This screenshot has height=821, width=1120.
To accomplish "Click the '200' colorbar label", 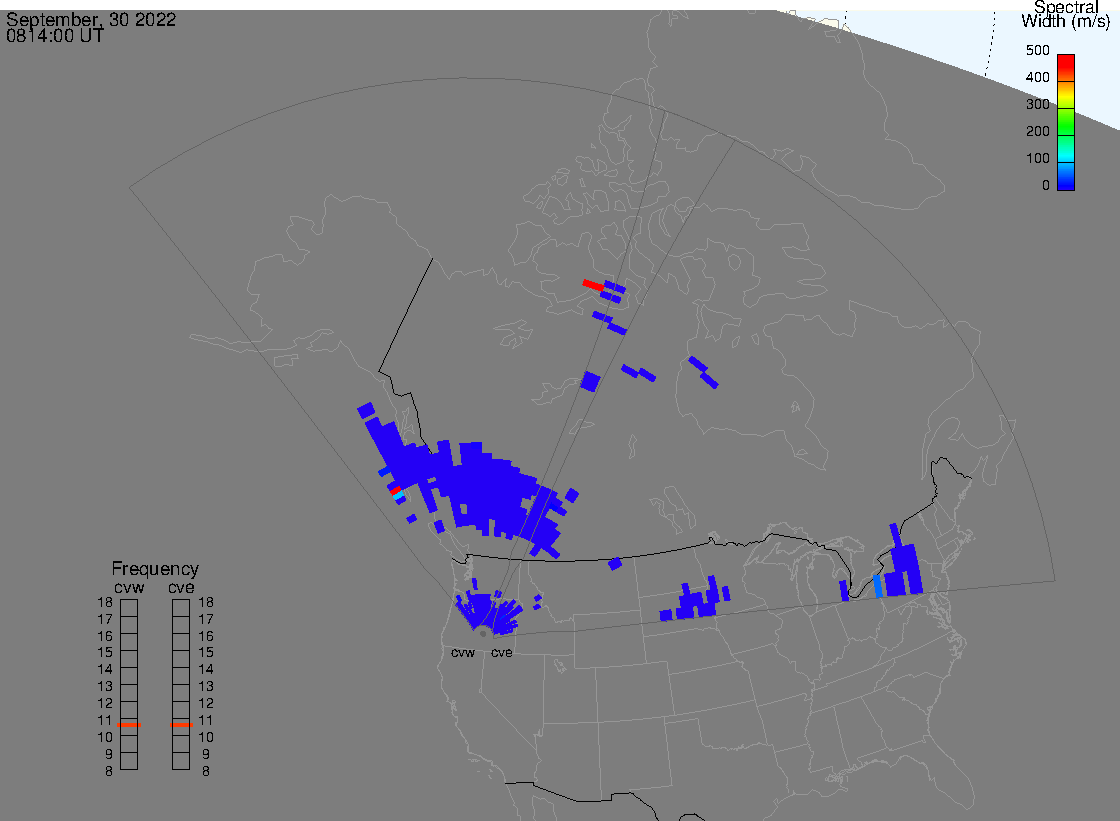I will point(1037,131).
